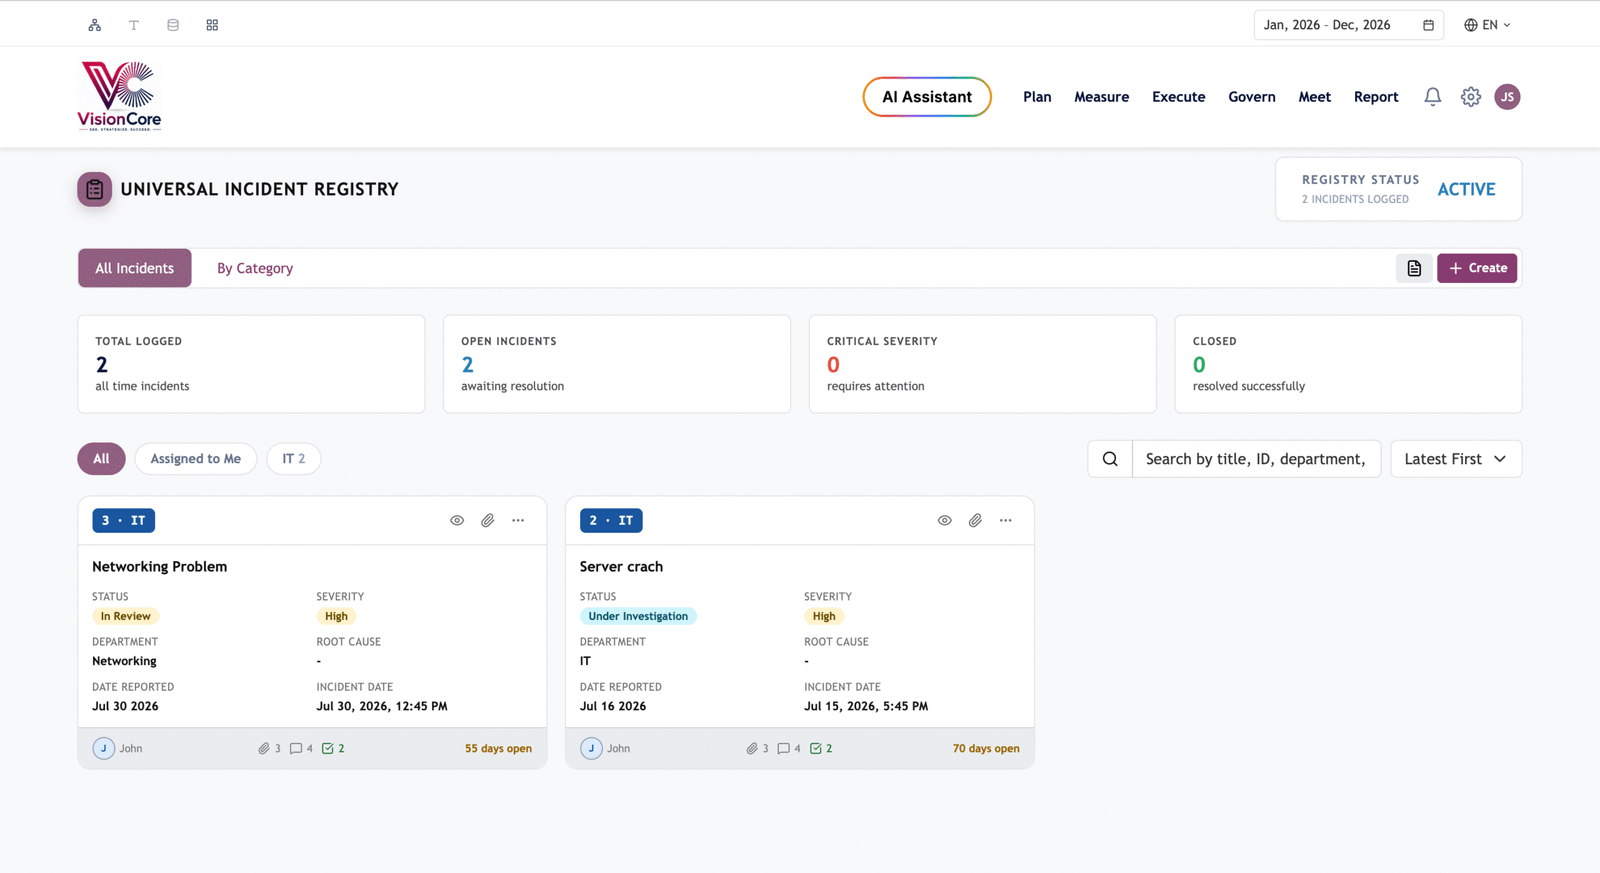Open the database icon in top bar
This screenshot has height=873, width=1600.
tap(173, 25)
